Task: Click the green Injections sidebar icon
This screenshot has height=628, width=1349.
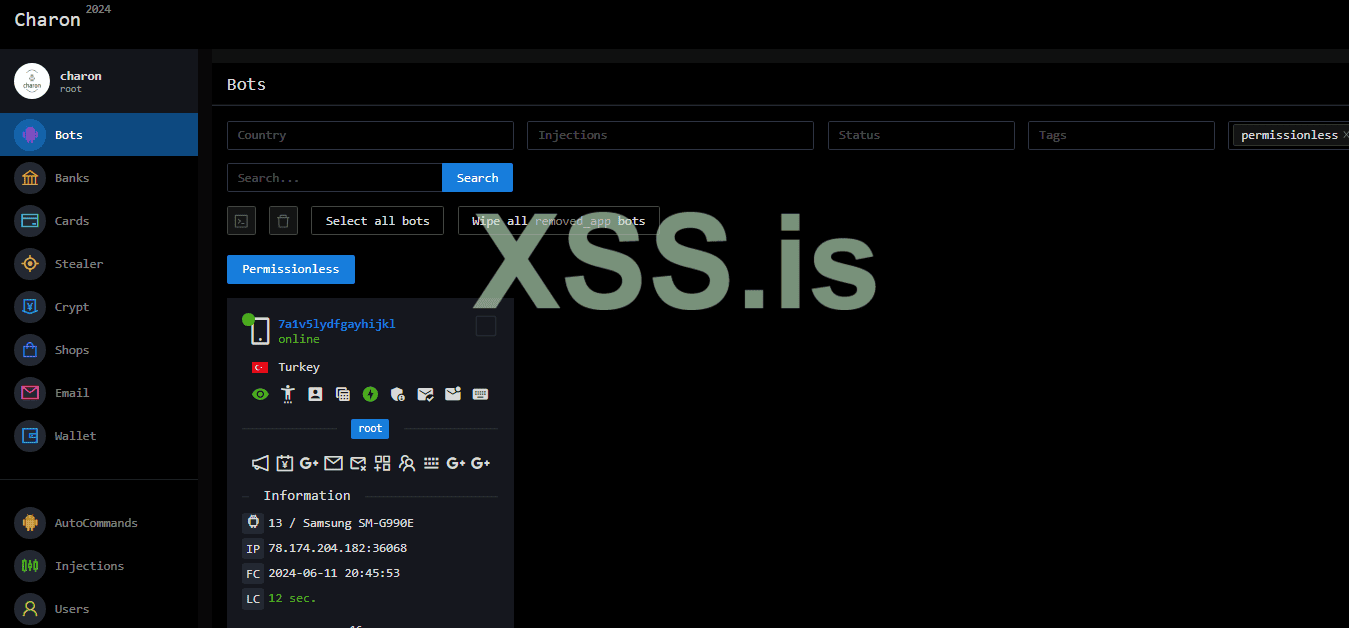Action: (30, 566)
